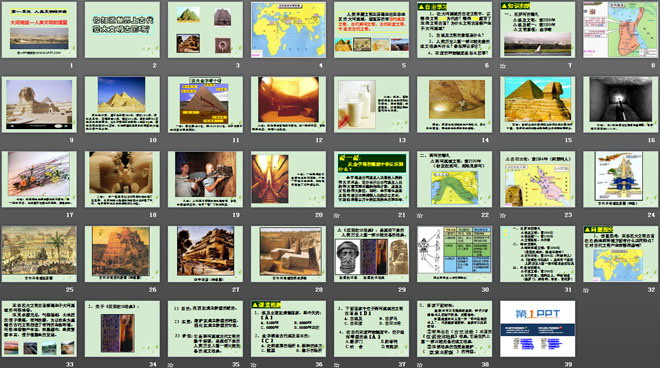The image size is (660, 368).
Task: Select slide 31 summary outline slide
Action: pyautogui.click(x=538, y=254)
